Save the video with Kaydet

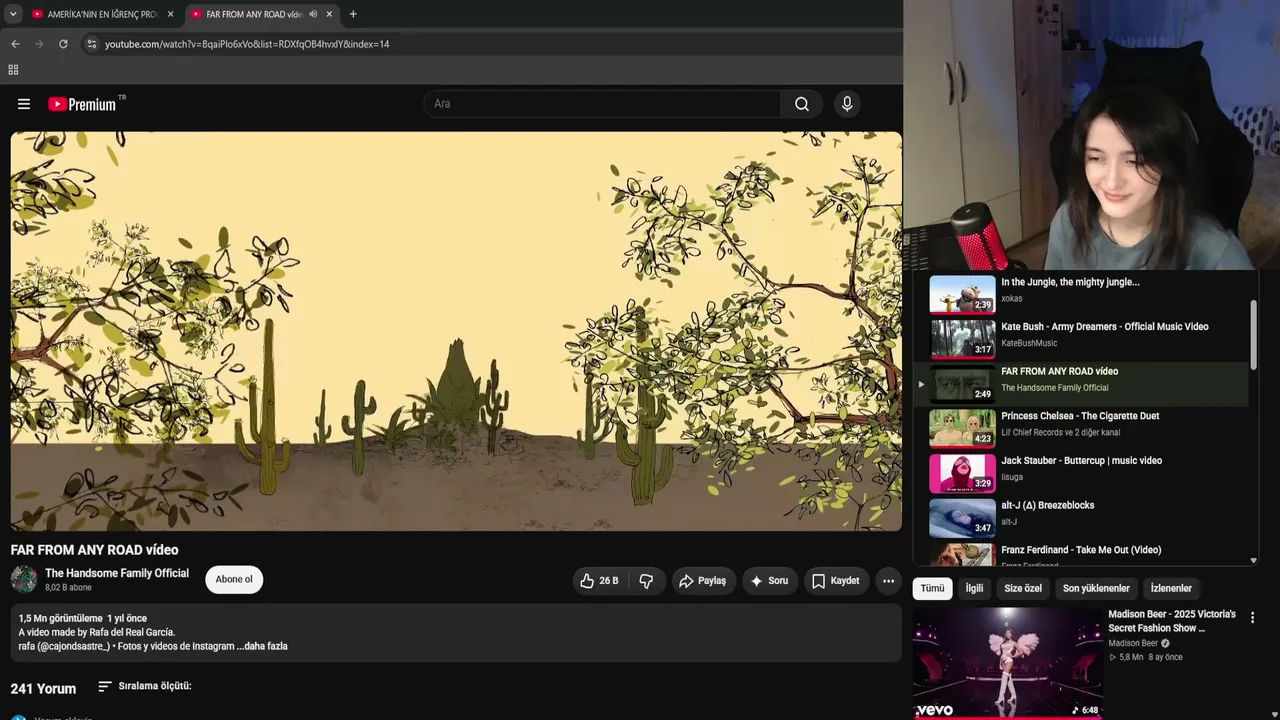836,581
